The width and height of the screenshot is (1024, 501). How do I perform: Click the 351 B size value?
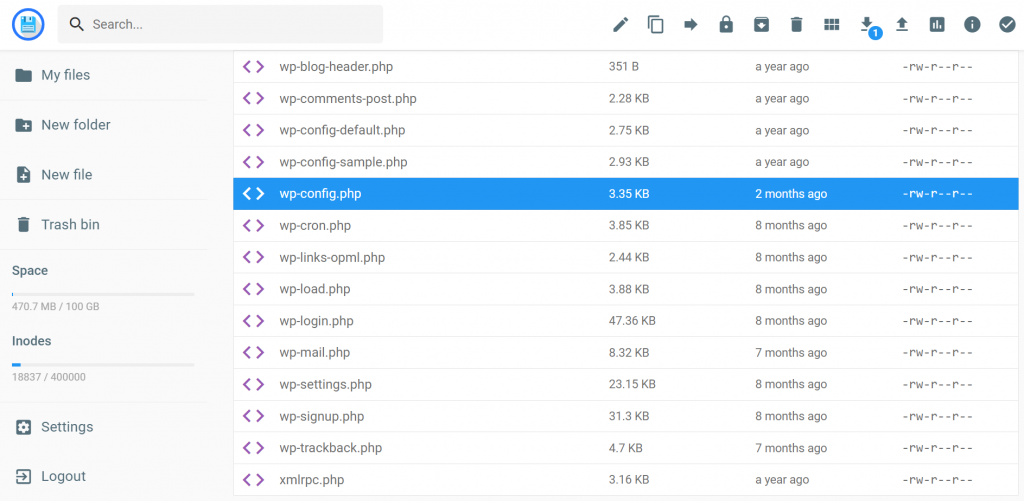(624, 67)
